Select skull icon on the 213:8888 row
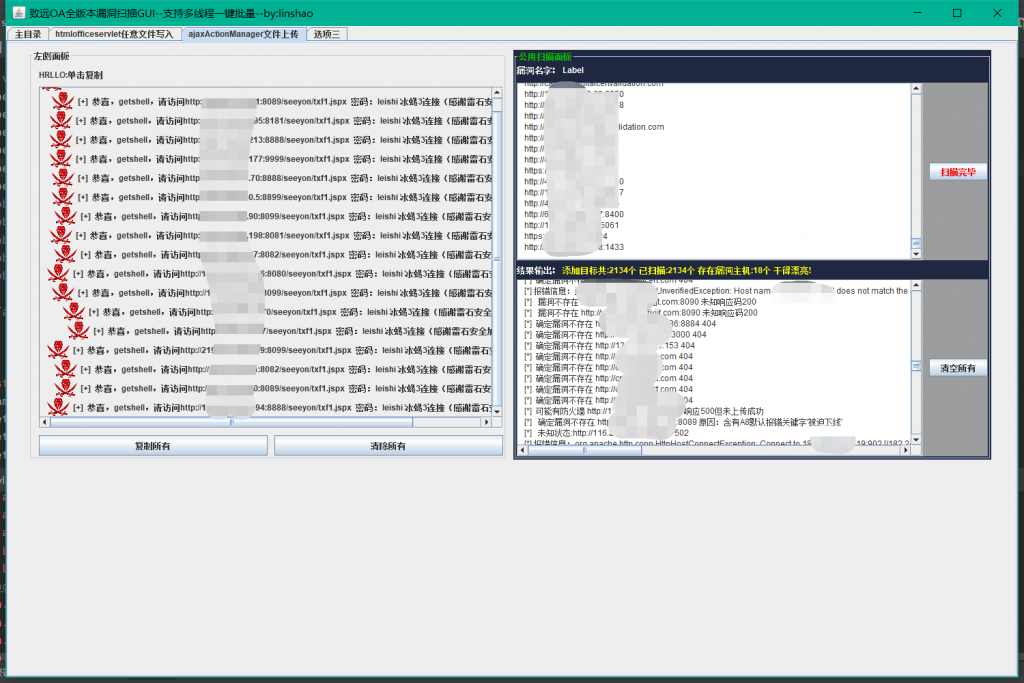The width and height of the screenshot is (1024, 683). click(x=61, y=139)
